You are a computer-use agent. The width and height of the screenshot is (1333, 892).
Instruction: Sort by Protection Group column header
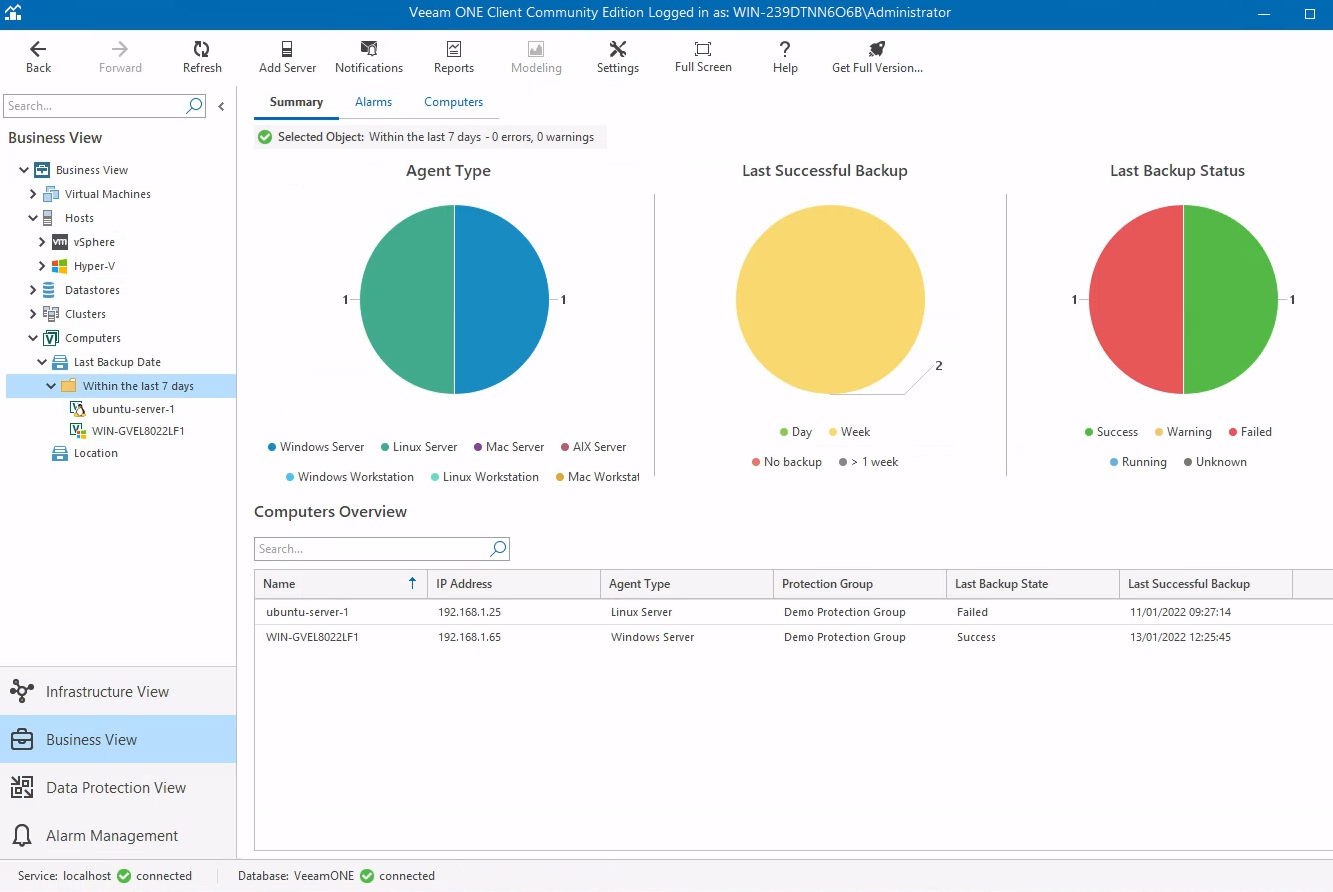pyautogui.click(x=860, y=584)
